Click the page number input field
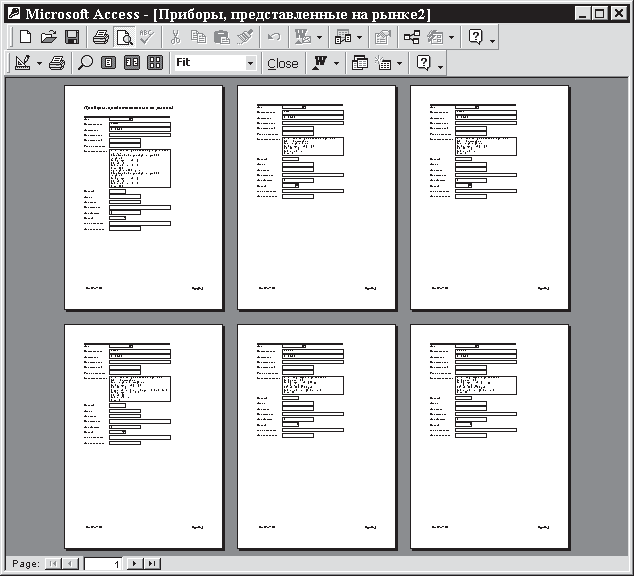634x576 pixels. pos(104,564)
